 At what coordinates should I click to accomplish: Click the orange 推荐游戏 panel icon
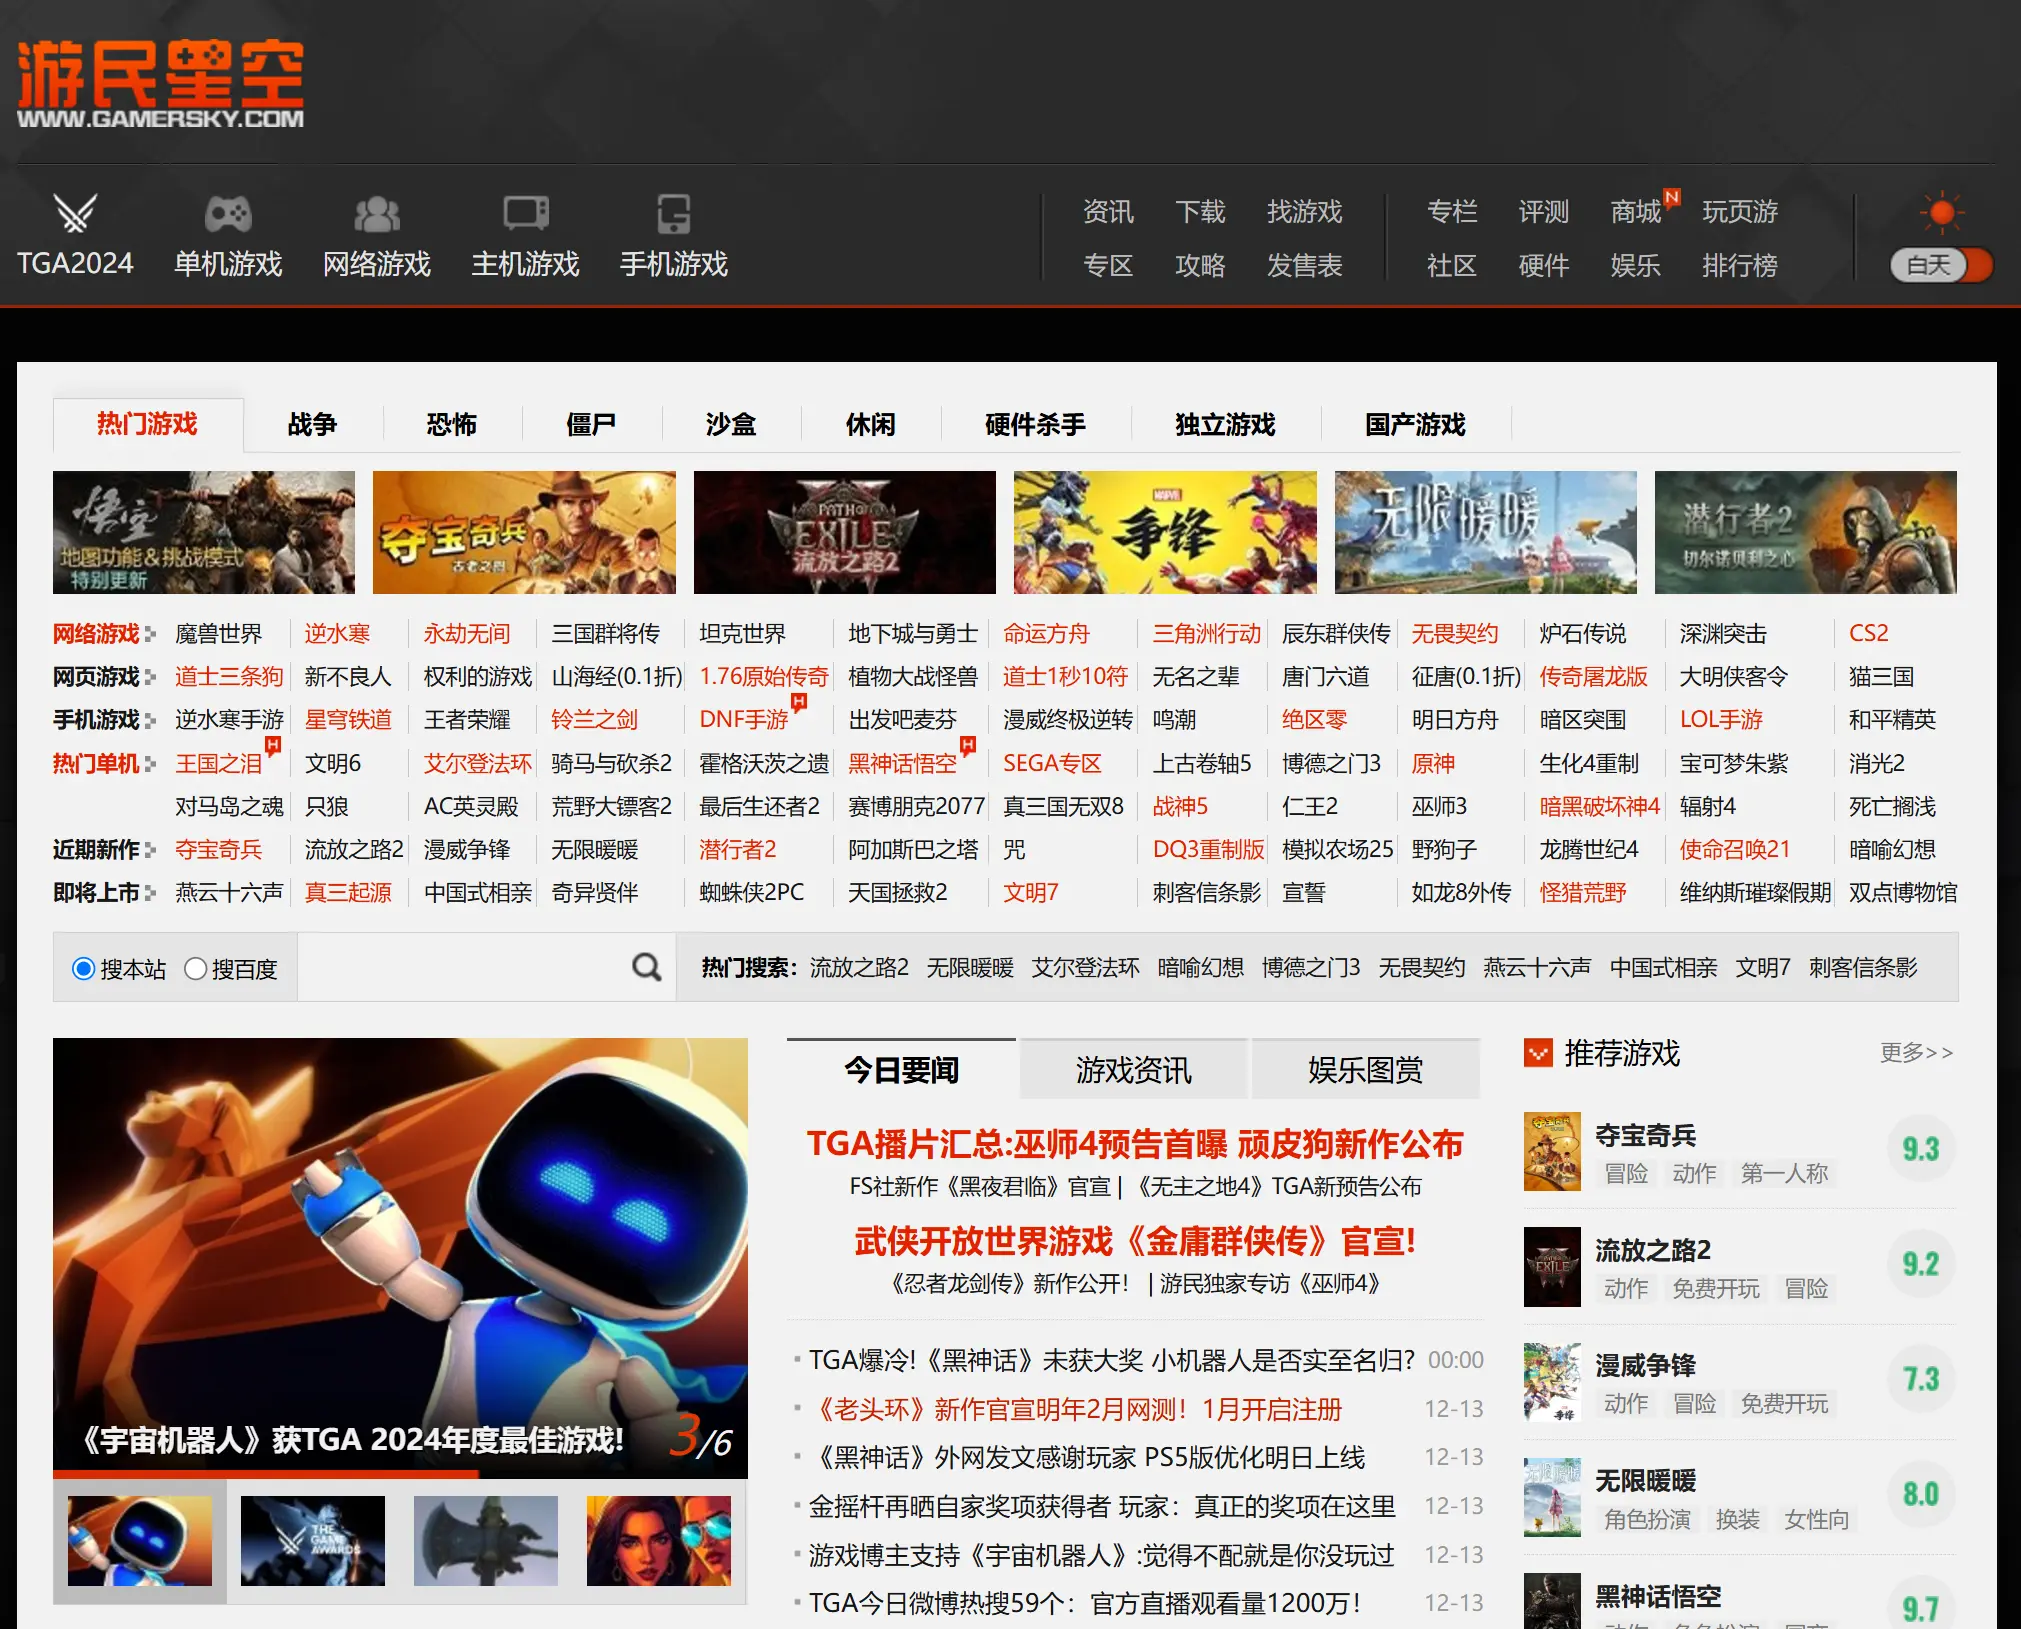[1540, 1053]
